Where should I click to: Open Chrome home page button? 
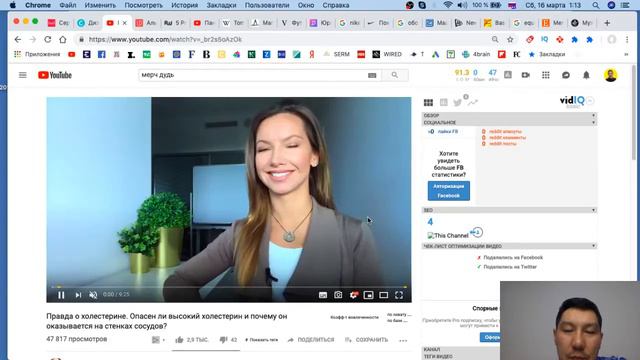tap(62, 40)
